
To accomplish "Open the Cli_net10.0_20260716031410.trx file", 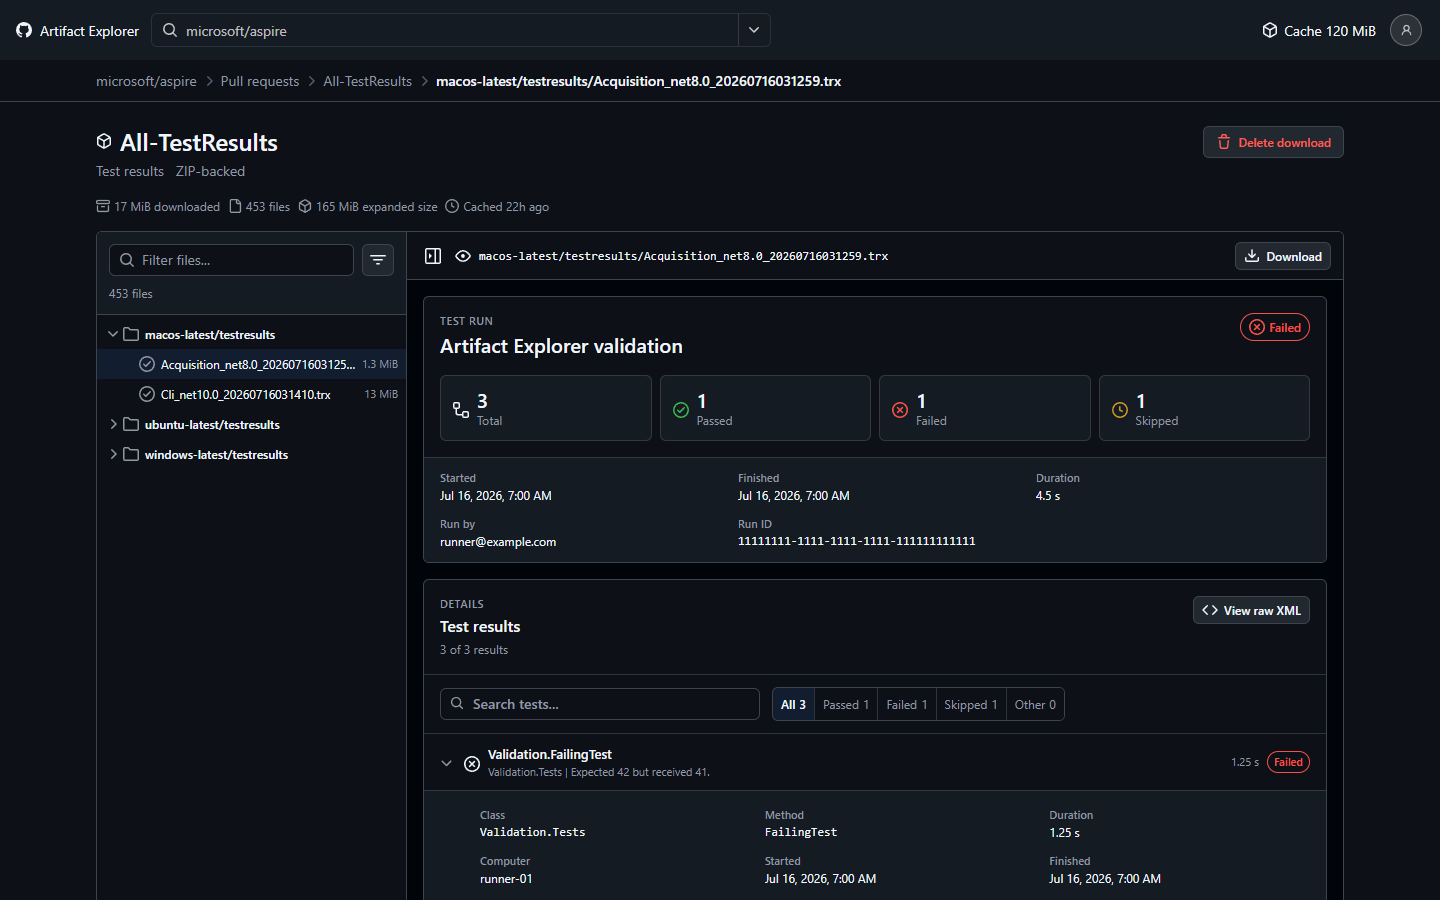I will [x=251, y=394].
